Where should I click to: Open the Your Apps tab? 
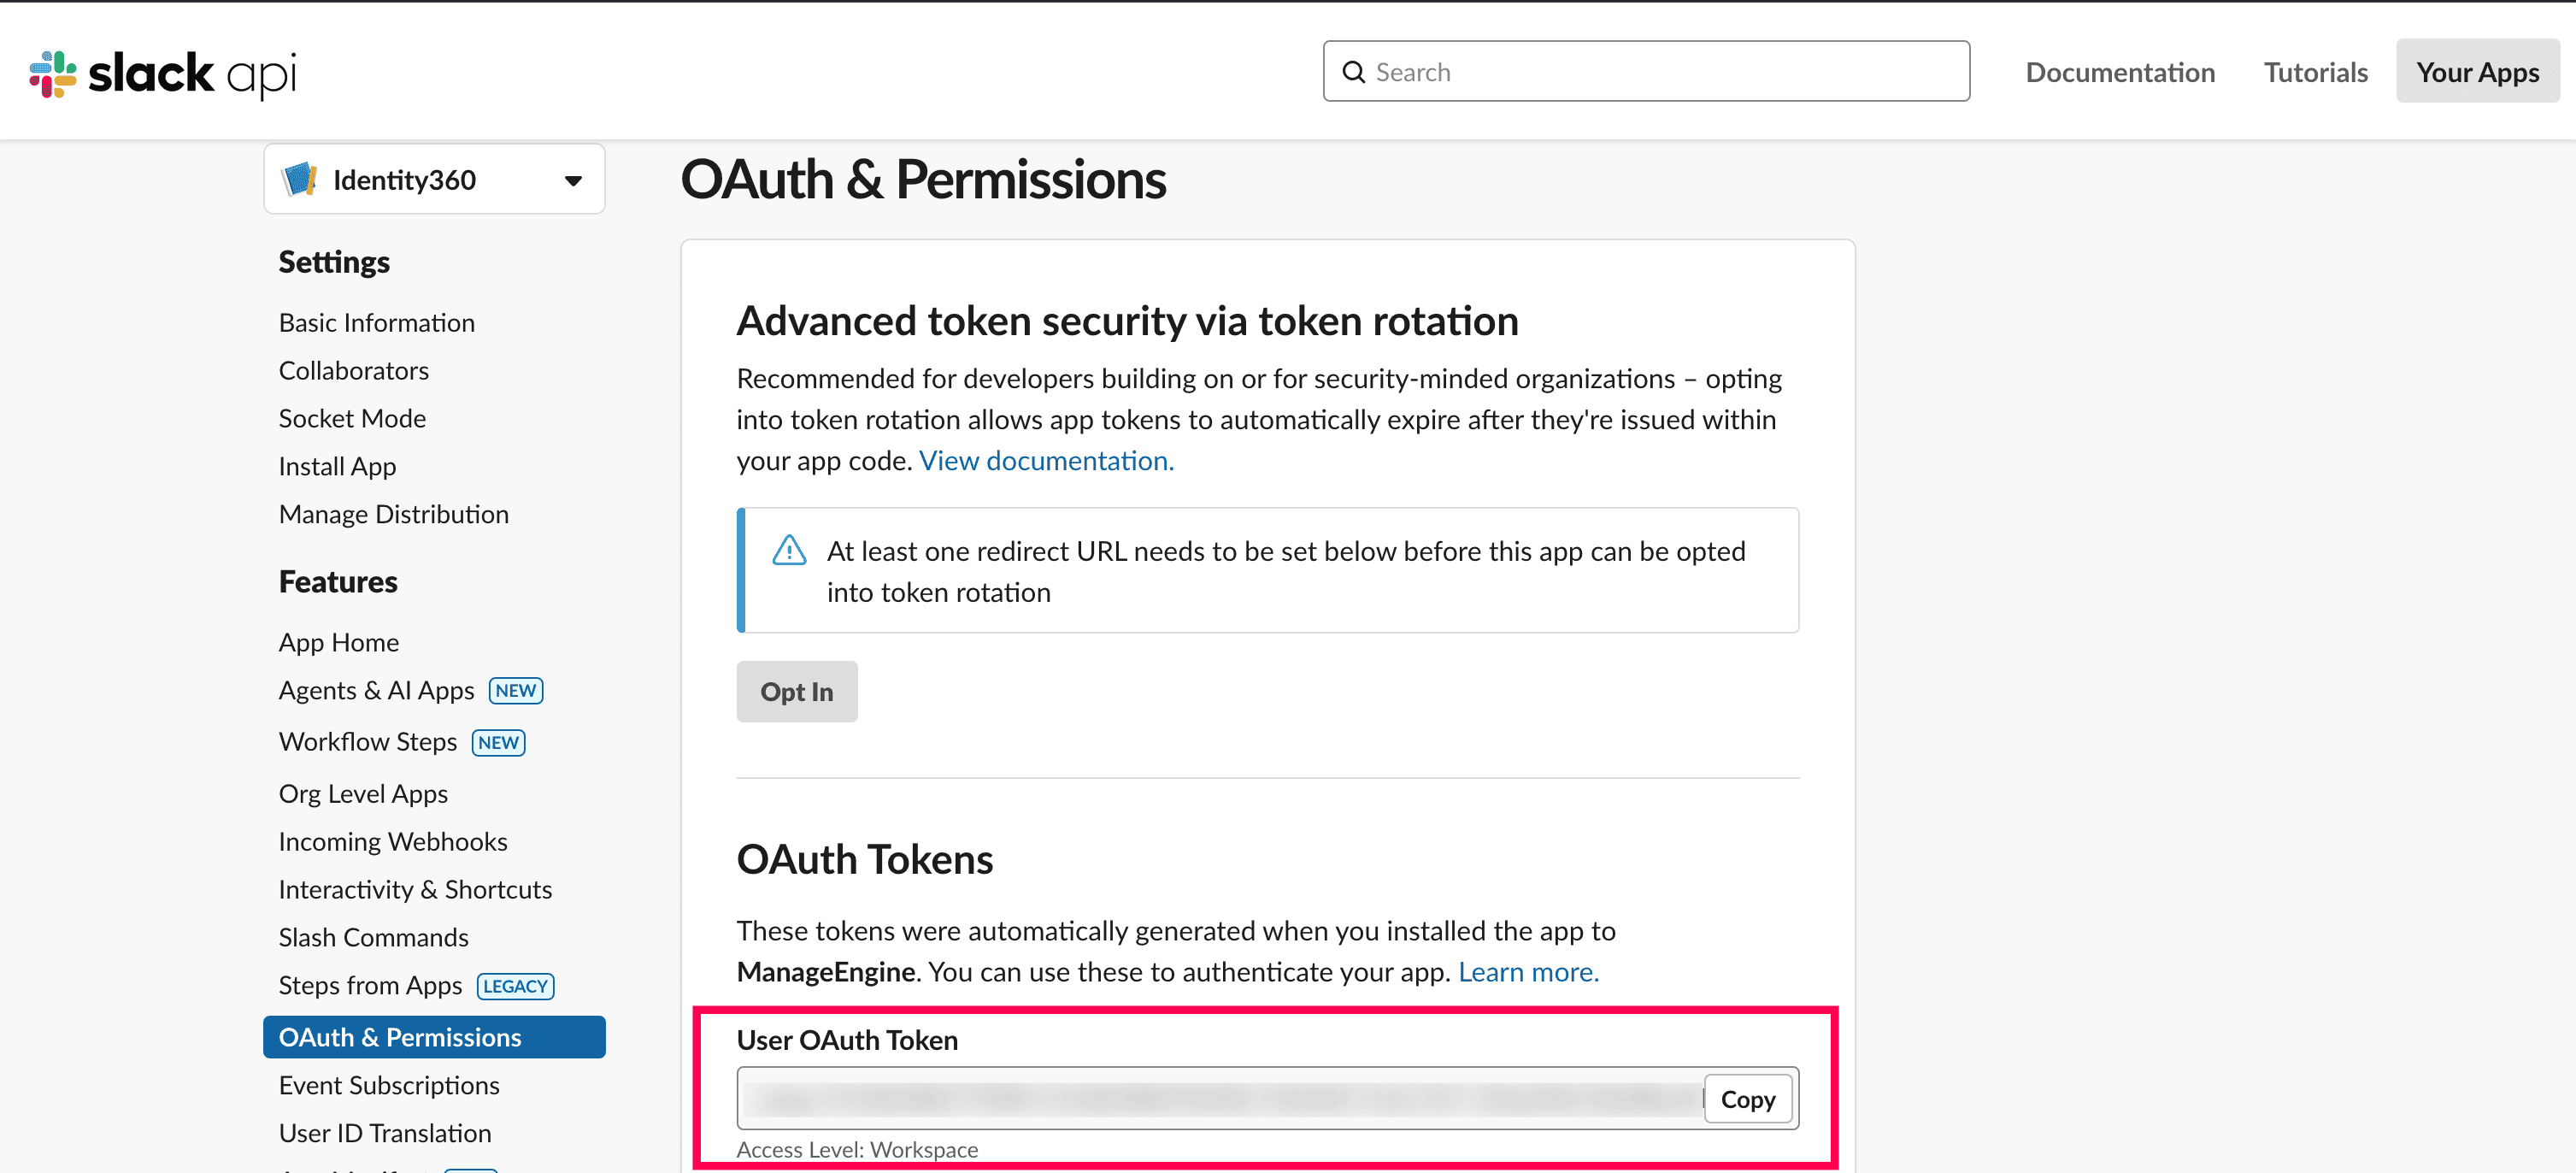2477,72
